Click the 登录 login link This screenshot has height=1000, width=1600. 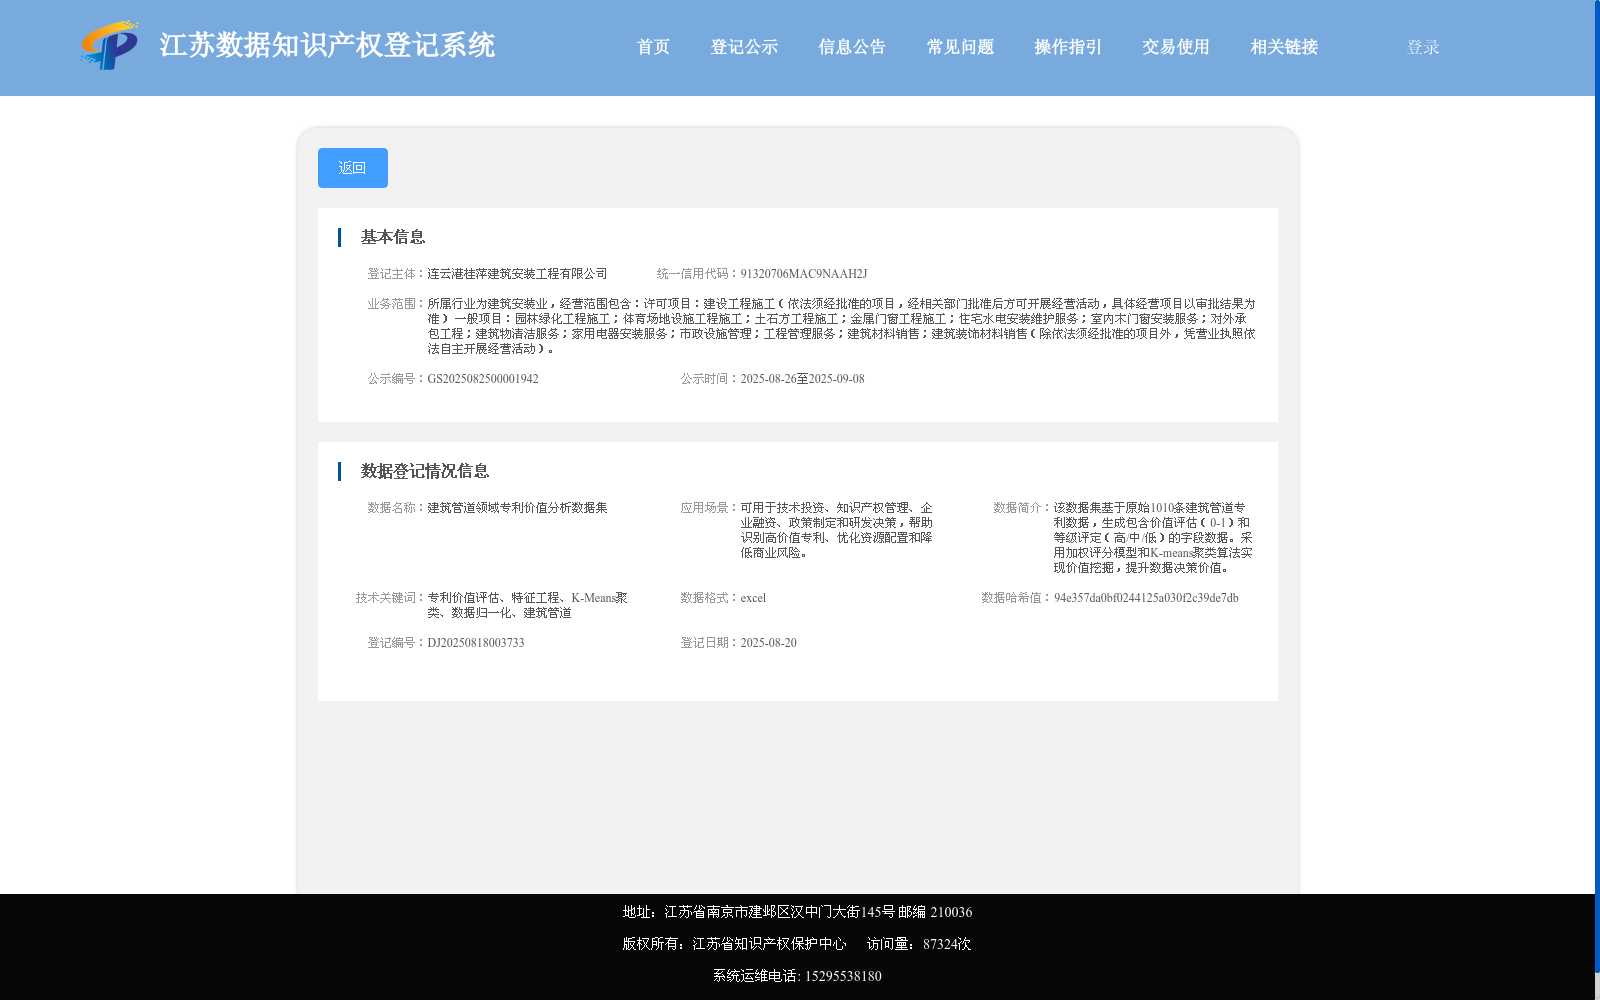pyautogui.click(x=1423, y=47)
